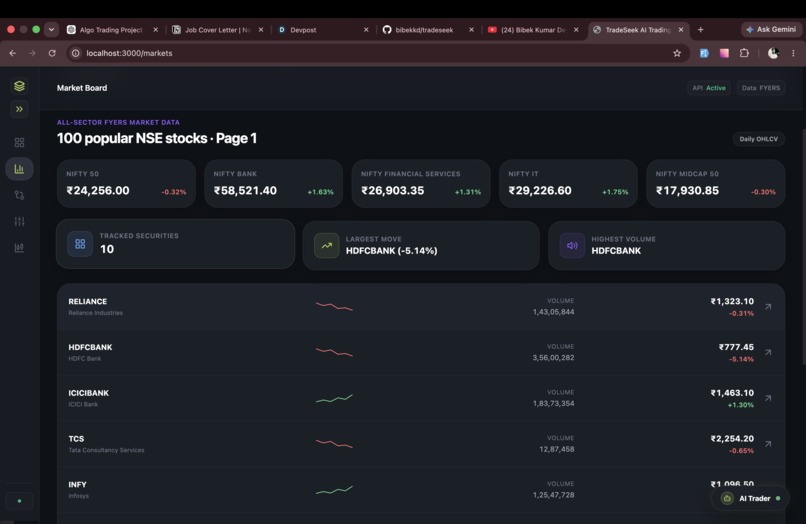Click the INFY sparkline chart
806x524 pixels.
click(x=334, y=490)
